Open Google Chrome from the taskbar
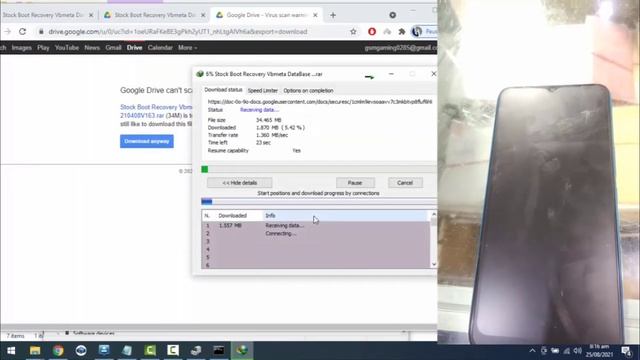 pyautogui.click(x=58, y=351)
